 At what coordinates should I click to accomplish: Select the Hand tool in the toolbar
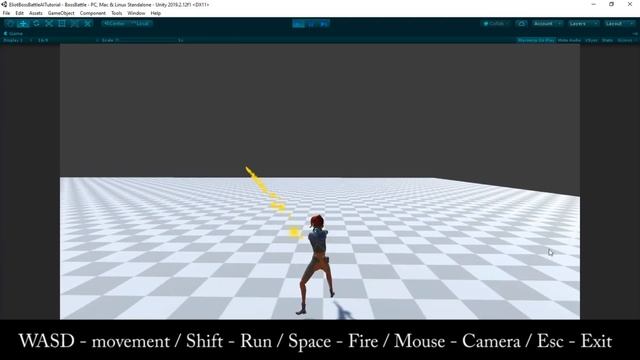10,24
